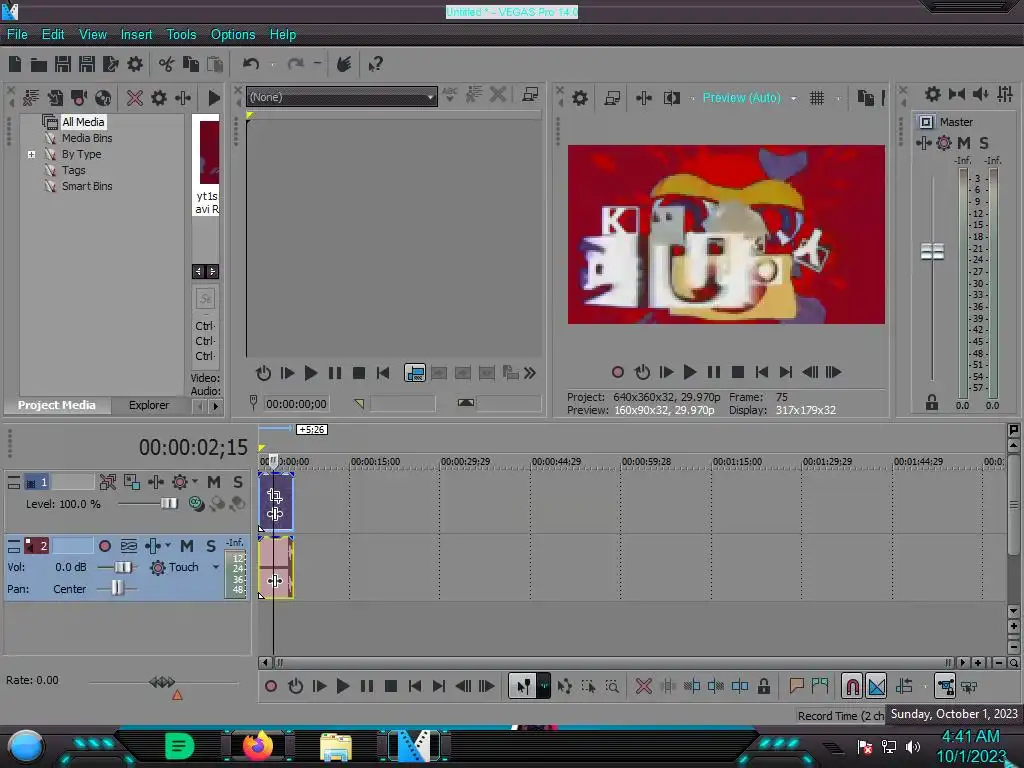Open project properties gear in main toolbar
Viewport: 1024px width, 768px height.
click(135, 64)
